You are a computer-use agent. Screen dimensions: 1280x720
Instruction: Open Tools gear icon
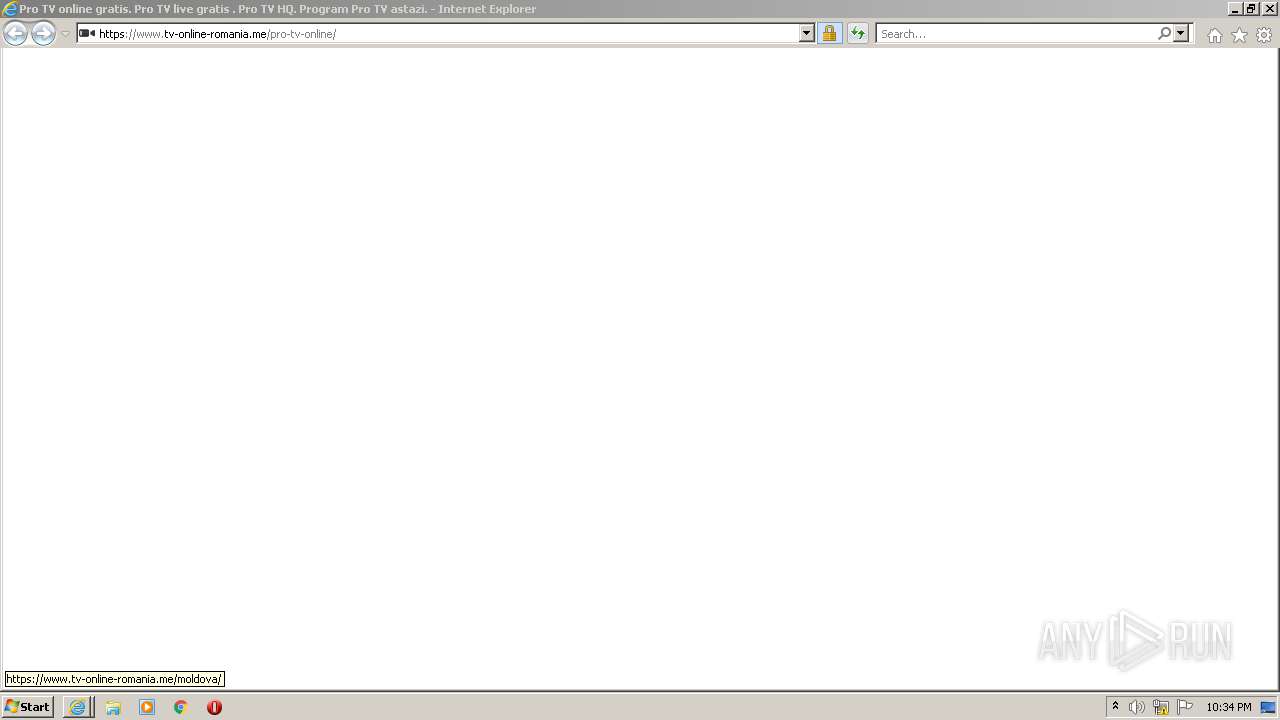(1264, 35)
